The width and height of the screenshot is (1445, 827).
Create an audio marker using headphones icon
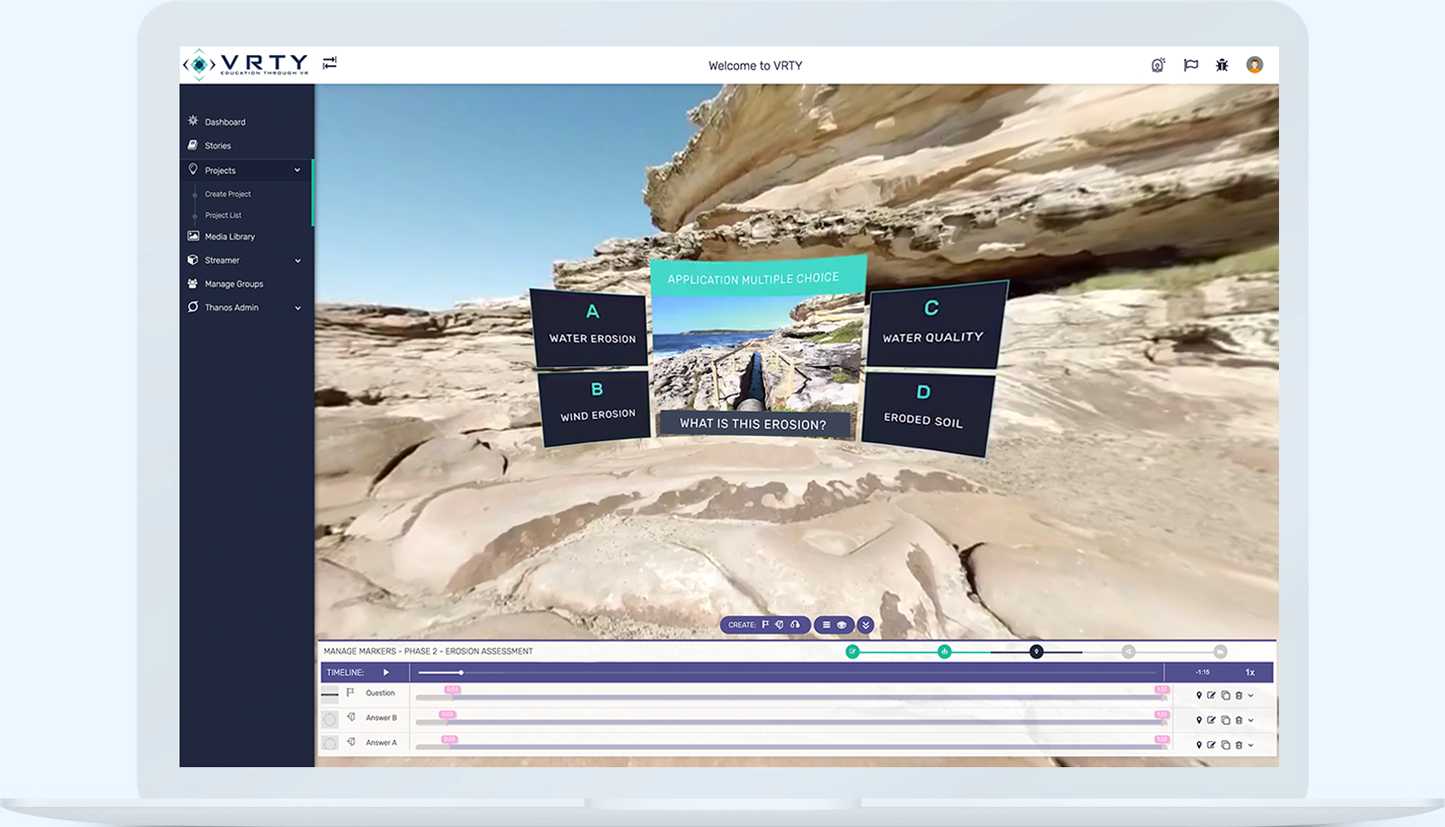tap(795, 625)
